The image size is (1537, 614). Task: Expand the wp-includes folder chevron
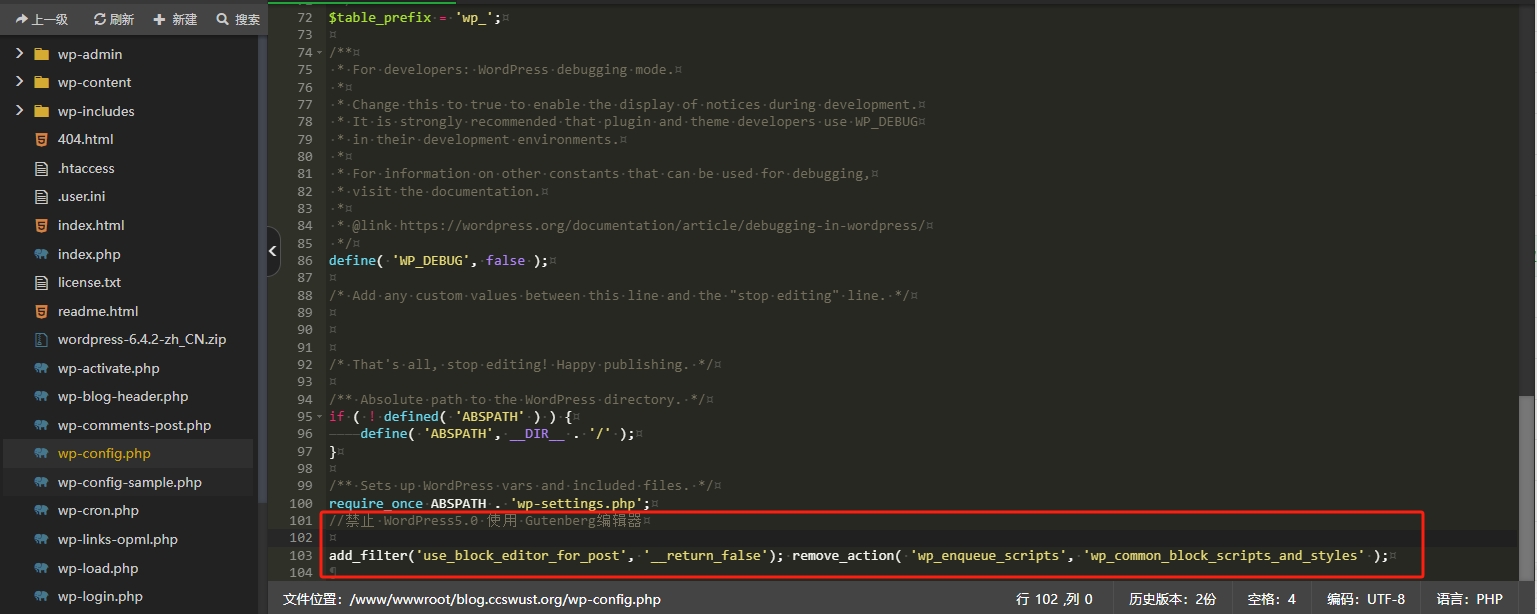point(19,111)
